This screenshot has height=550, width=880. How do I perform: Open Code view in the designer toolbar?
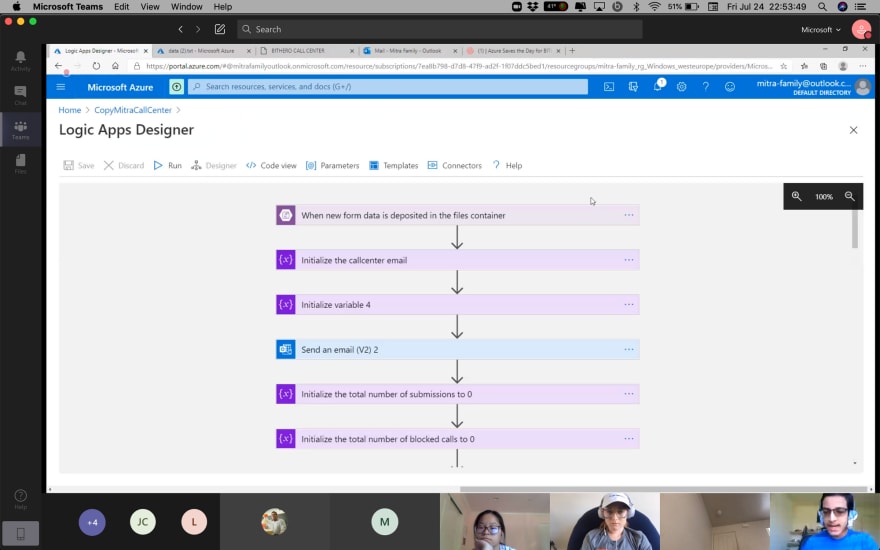[x=272, y=166]
